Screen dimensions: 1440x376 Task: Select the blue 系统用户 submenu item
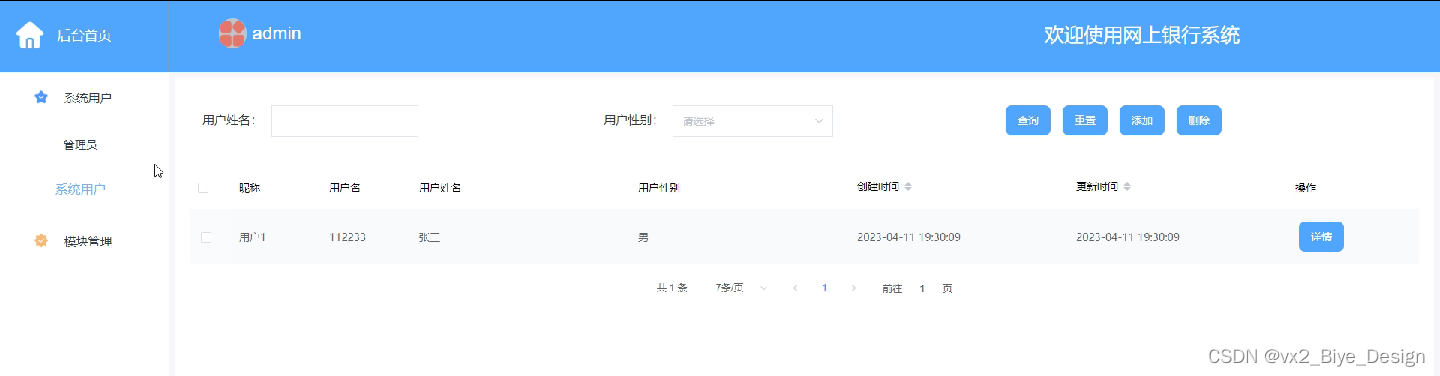[x=80, y=189]
